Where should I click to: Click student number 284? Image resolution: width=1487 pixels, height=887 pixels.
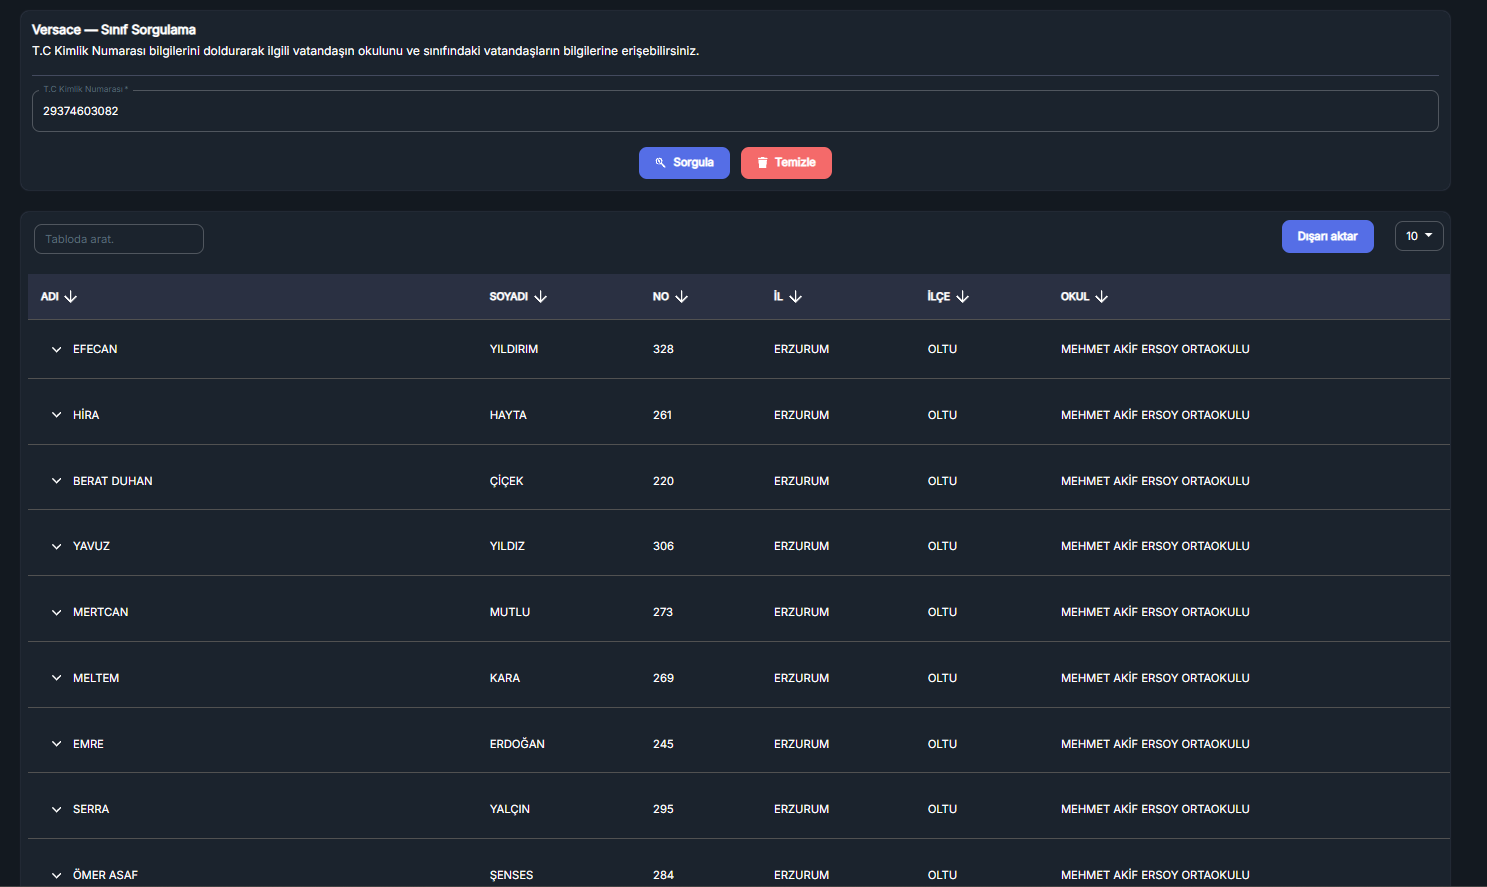(663, 875)
